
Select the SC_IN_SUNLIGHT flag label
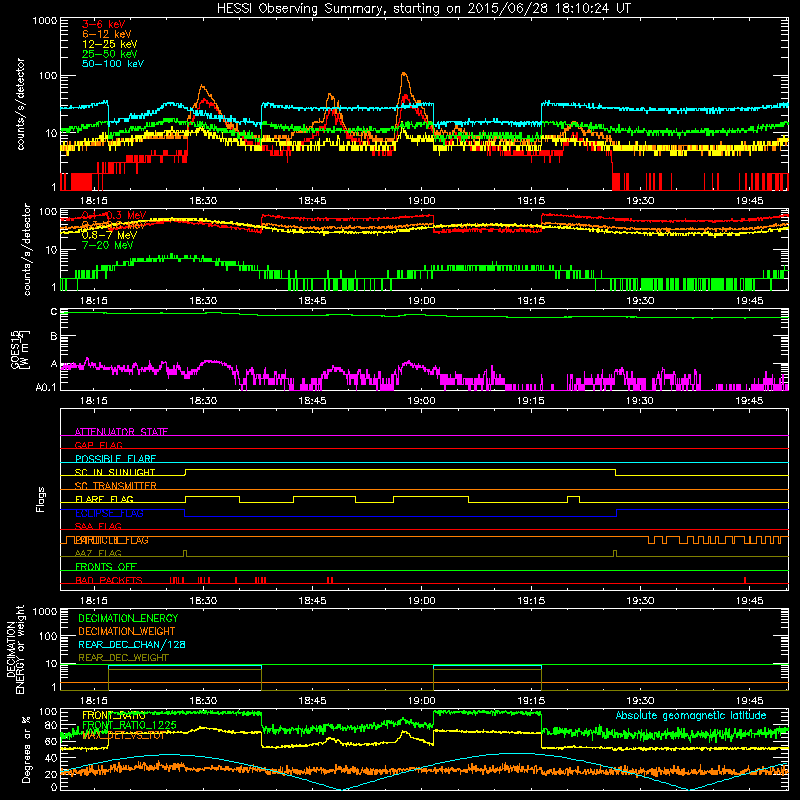pos(115,472)
